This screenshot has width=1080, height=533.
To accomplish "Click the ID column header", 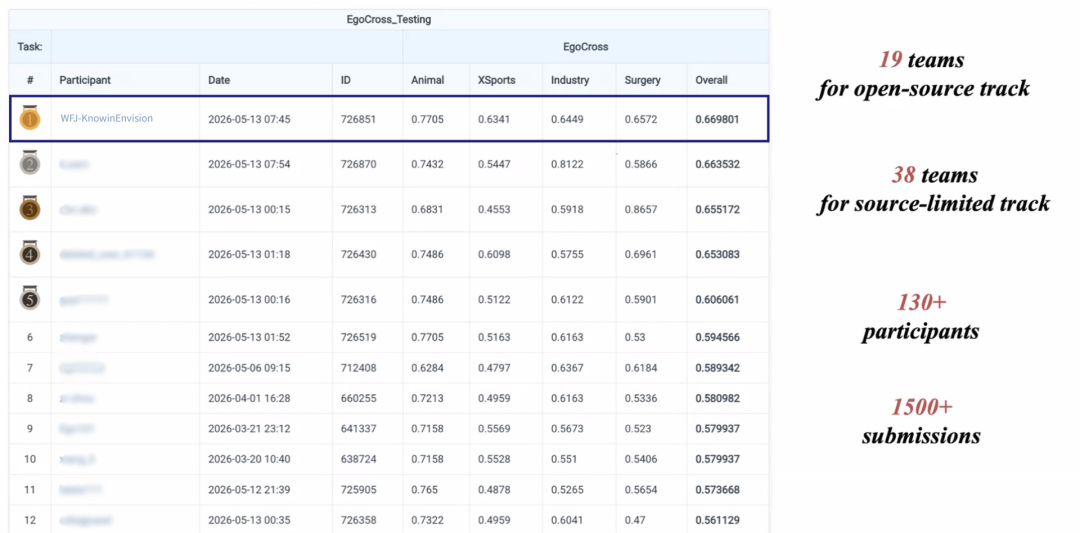I will tap(346, 80).
